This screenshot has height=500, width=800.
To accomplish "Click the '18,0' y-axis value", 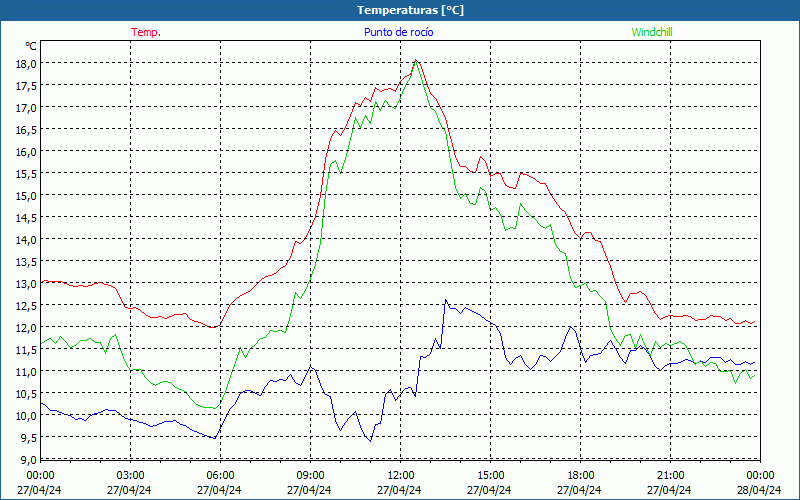I will (x=27, y=64).
